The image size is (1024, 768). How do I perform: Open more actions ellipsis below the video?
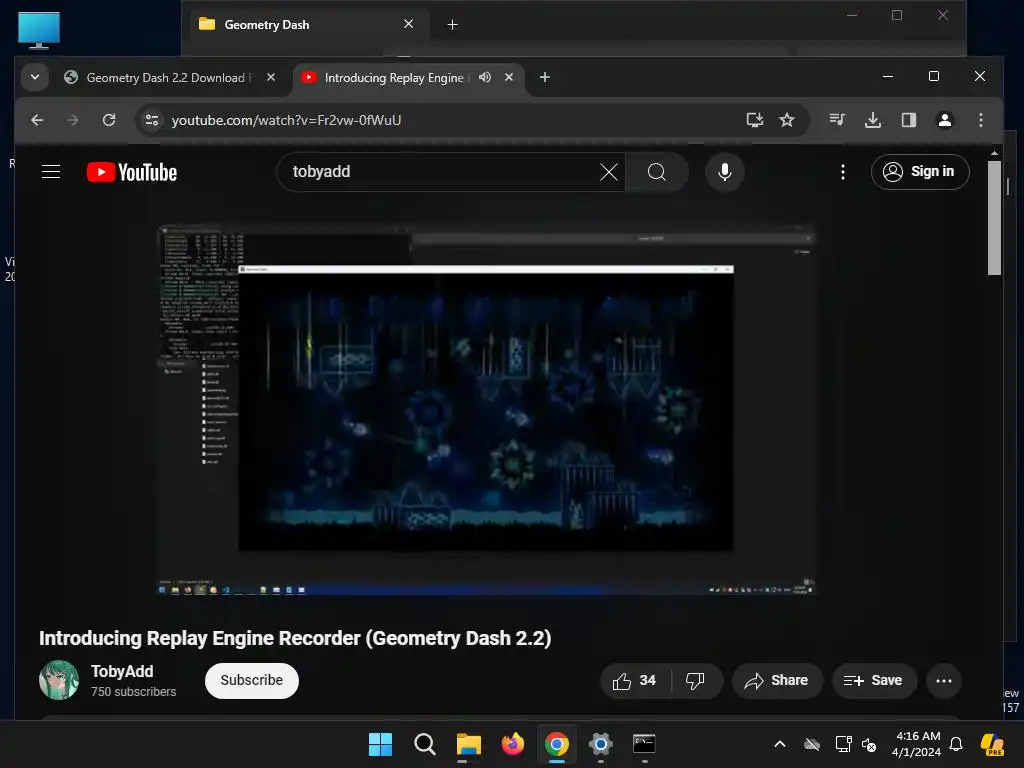pyautogui.click(x=944, y=680)
